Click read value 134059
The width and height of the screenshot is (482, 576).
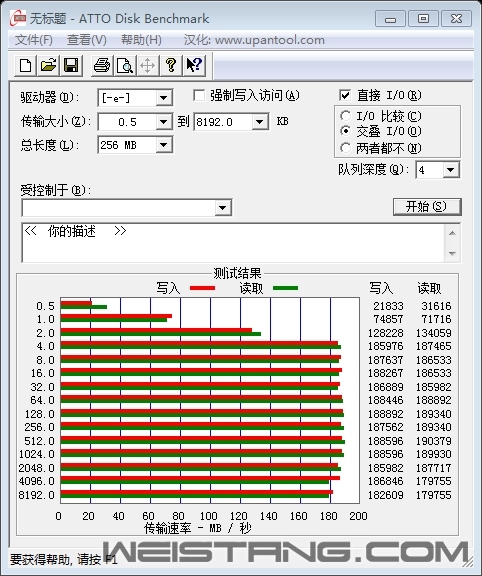tap(434, 333)
